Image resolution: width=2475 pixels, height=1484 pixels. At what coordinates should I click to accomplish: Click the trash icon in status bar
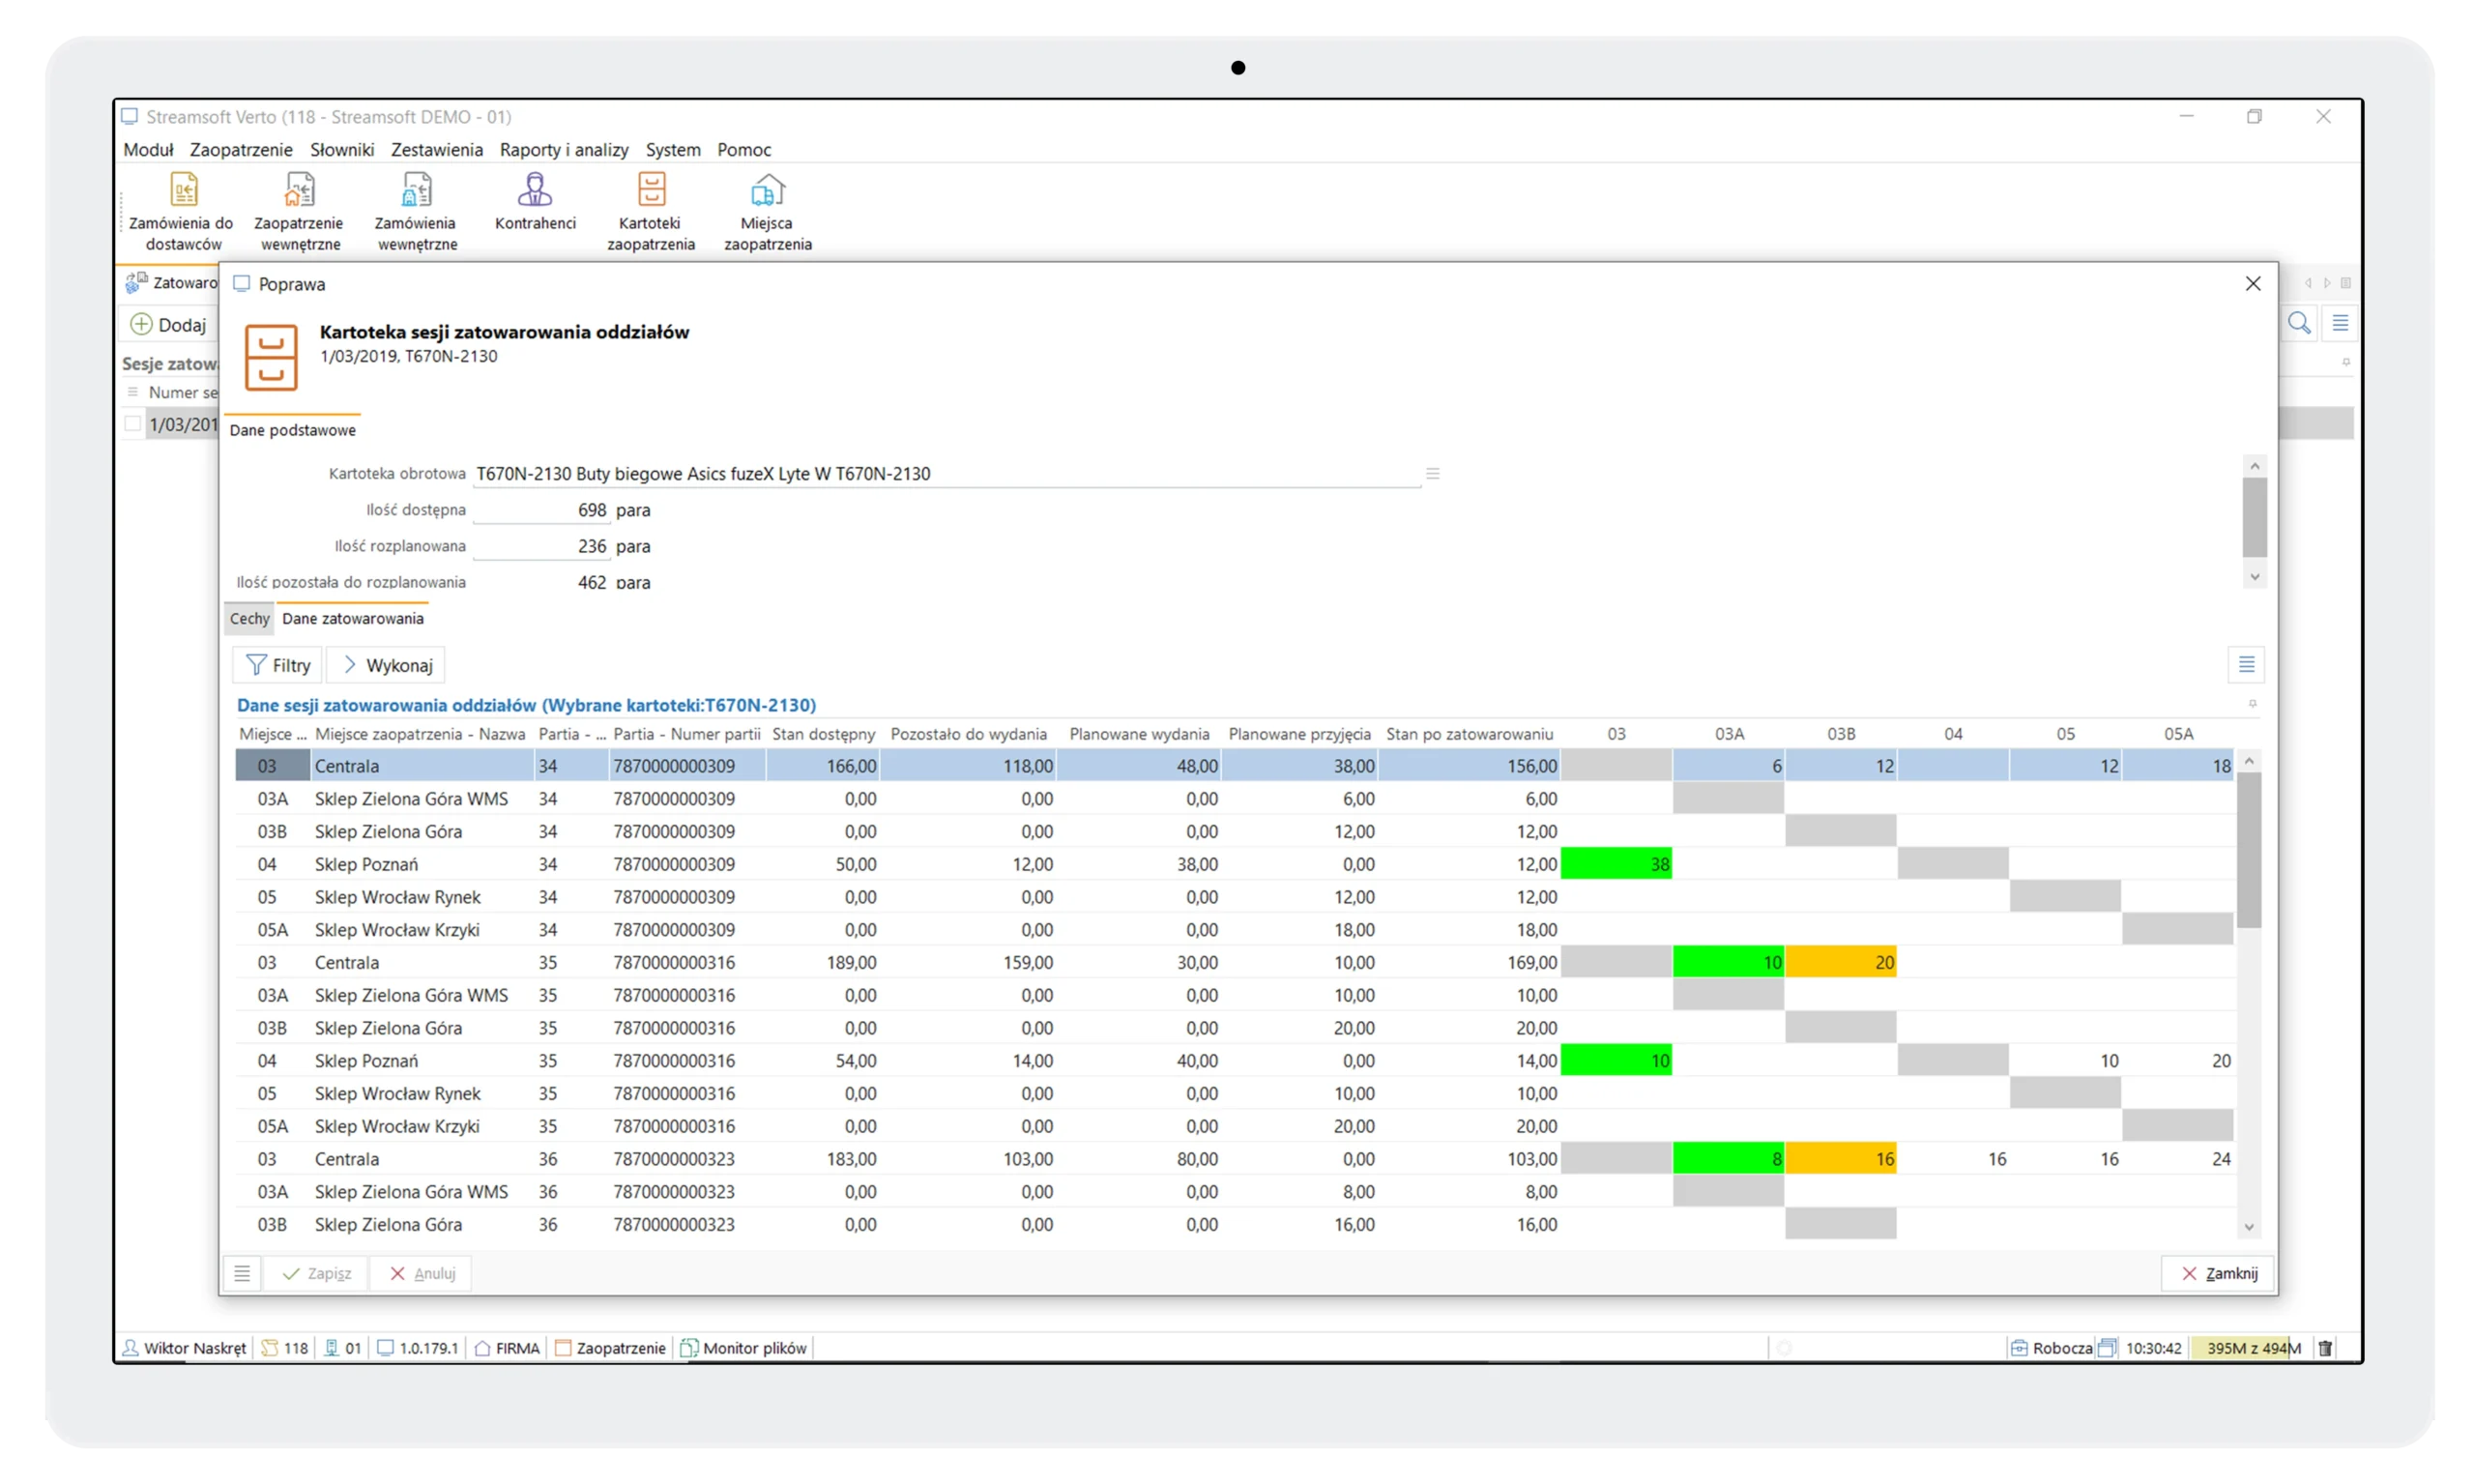point(2325,1348)
